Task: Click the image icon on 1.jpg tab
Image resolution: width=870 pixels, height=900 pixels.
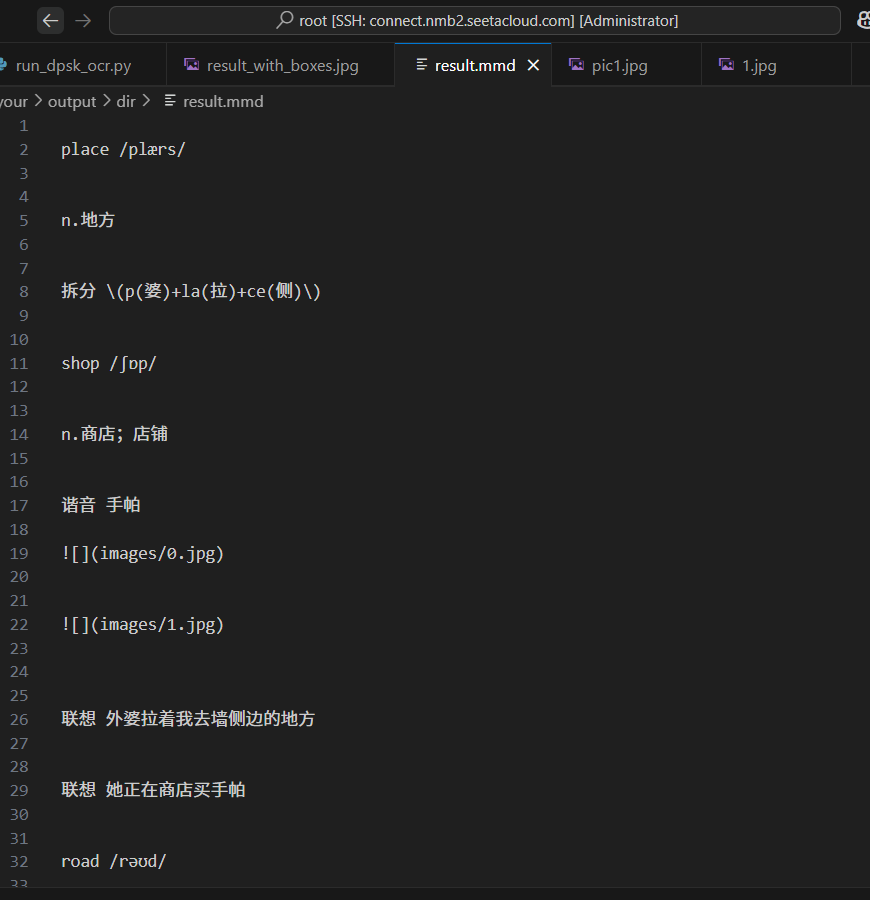Action: tap(726, 64)
